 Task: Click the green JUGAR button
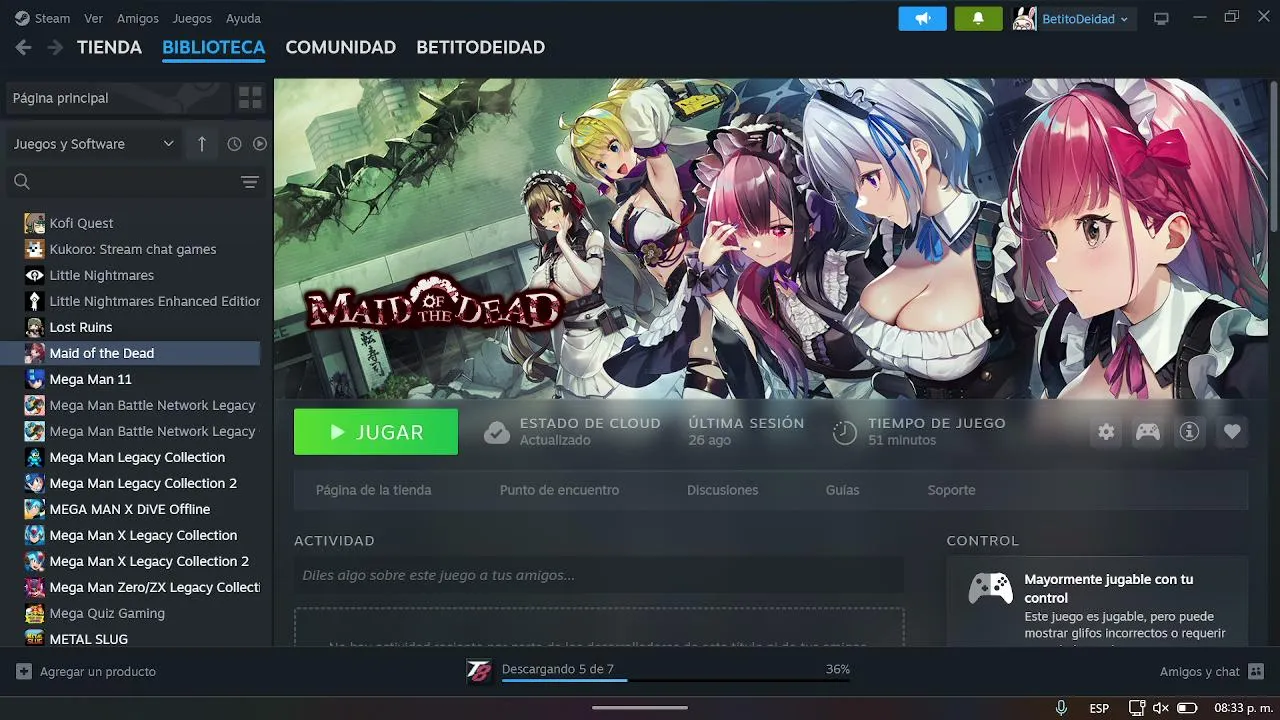(x=376, y=432)
